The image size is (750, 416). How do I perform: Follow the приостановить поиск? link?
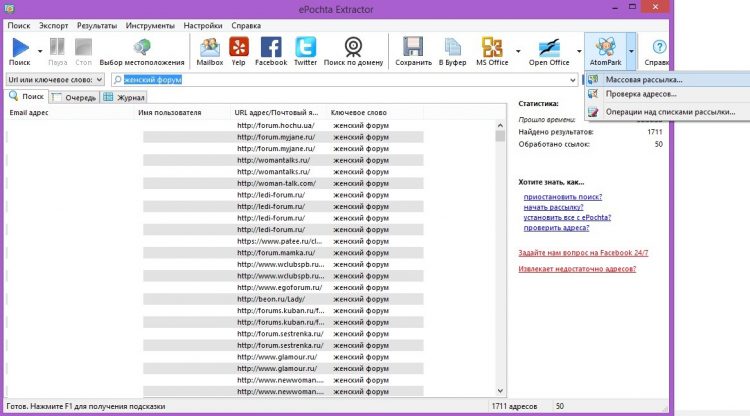tap(562, 197)
